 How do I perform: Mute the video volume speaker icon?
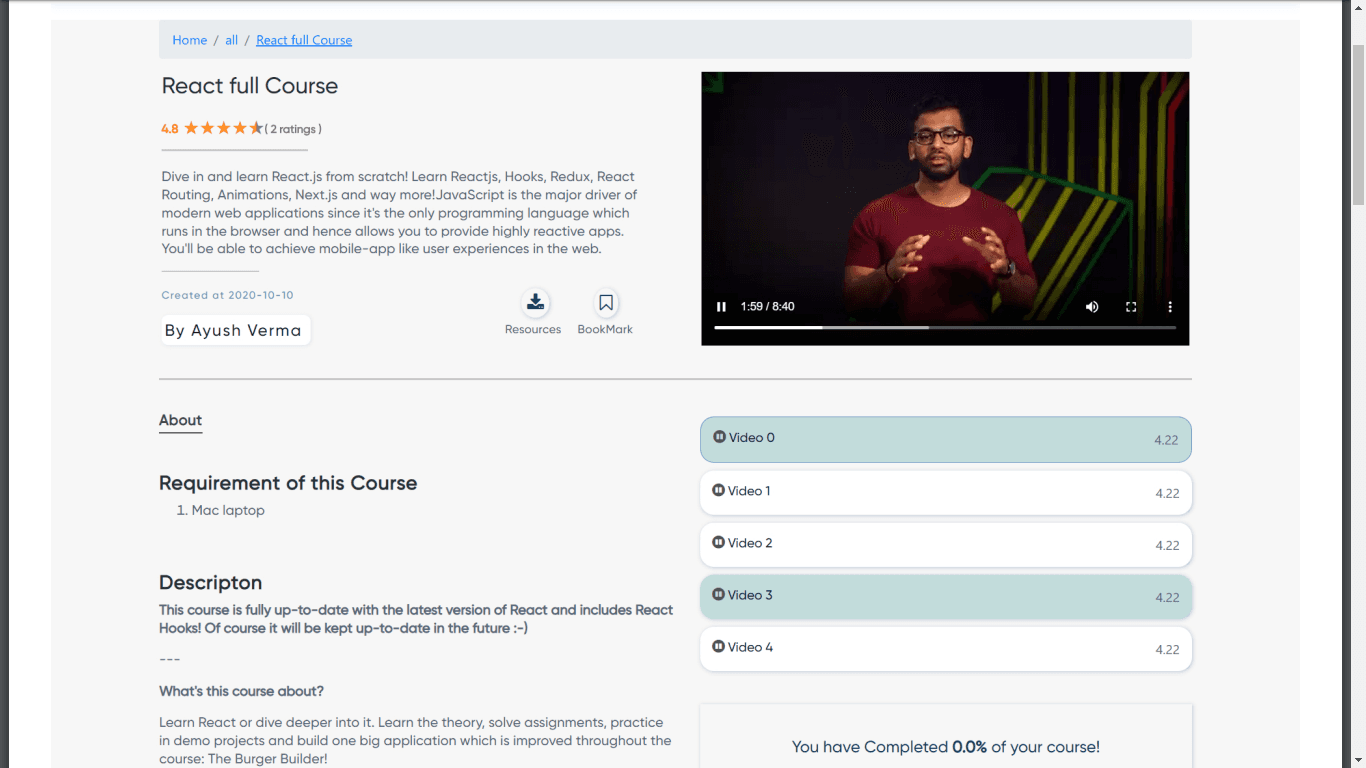tap(1092, 307)
